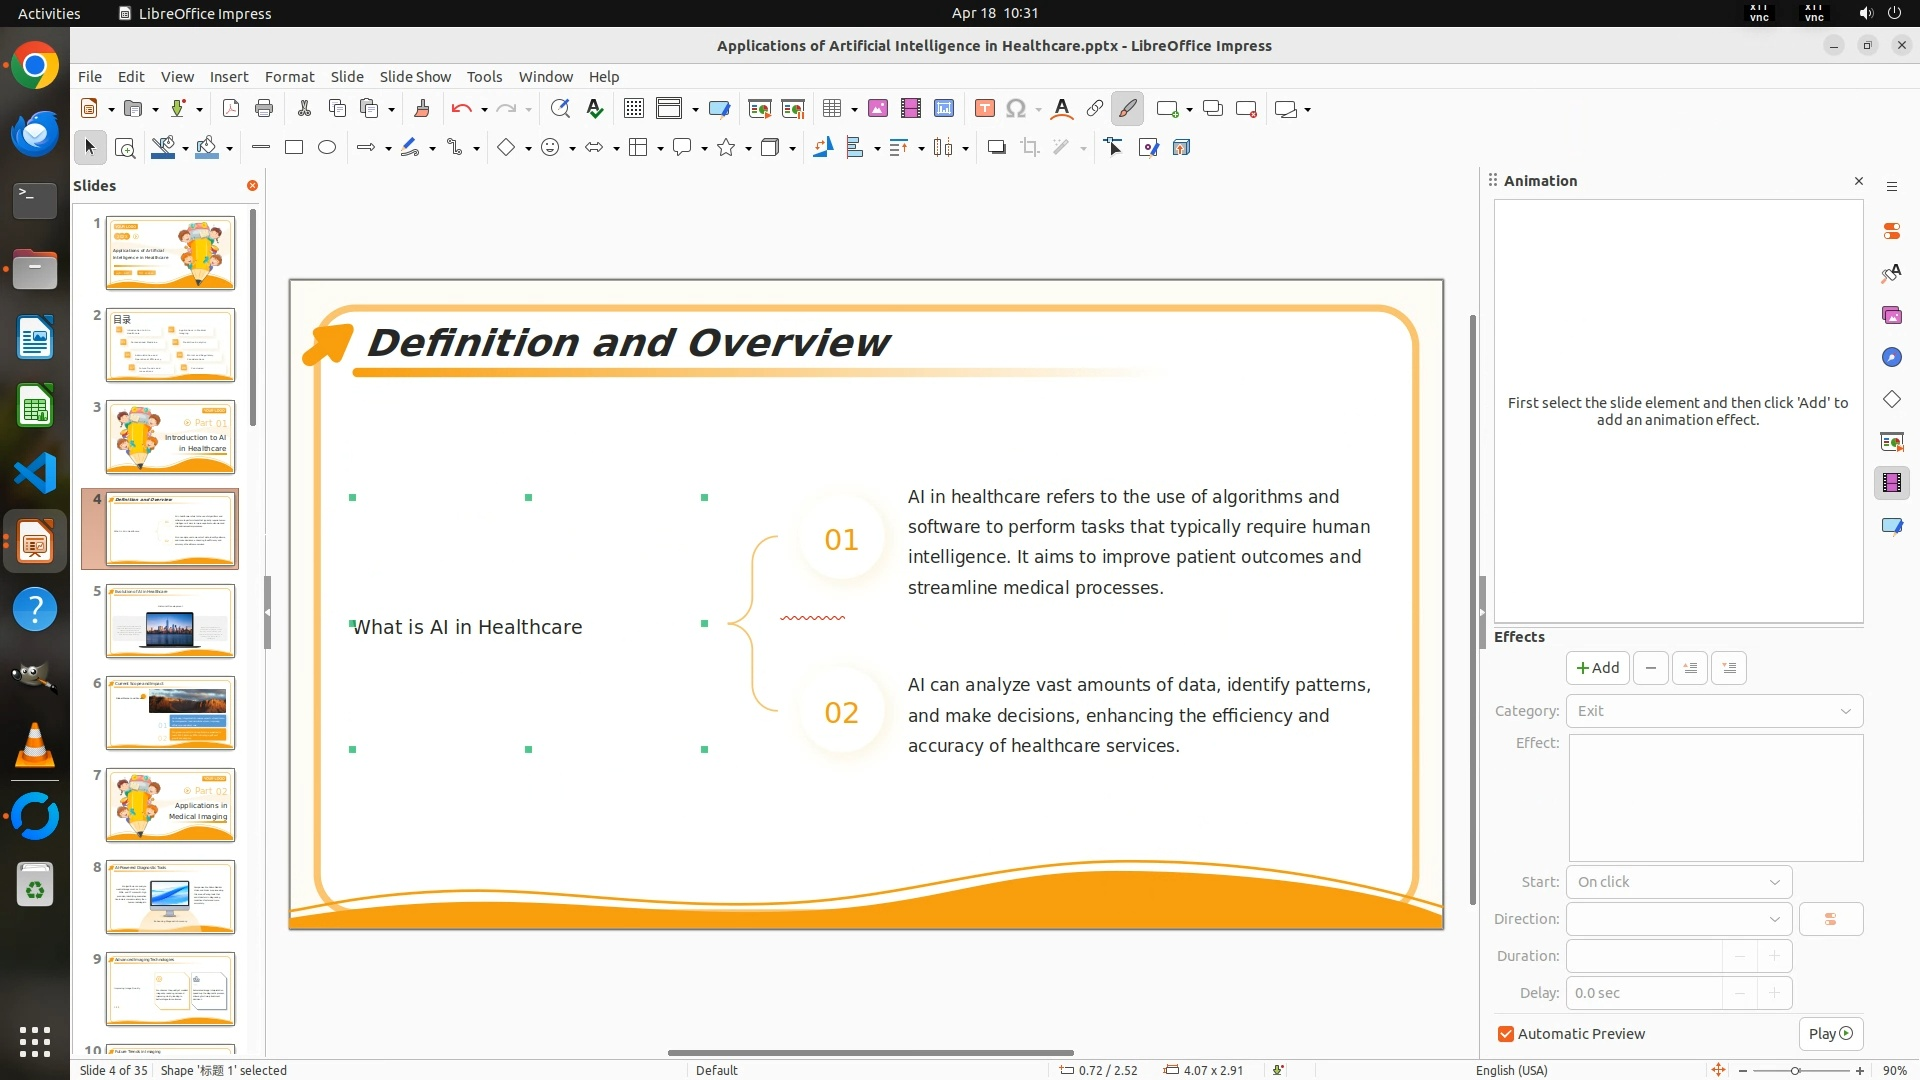Expand the Stars and Banners shape dropdown arrow
Image resolution: width=1920 pixels, height=1080 pixels.
pyautogui.click(x=748, y=149)
